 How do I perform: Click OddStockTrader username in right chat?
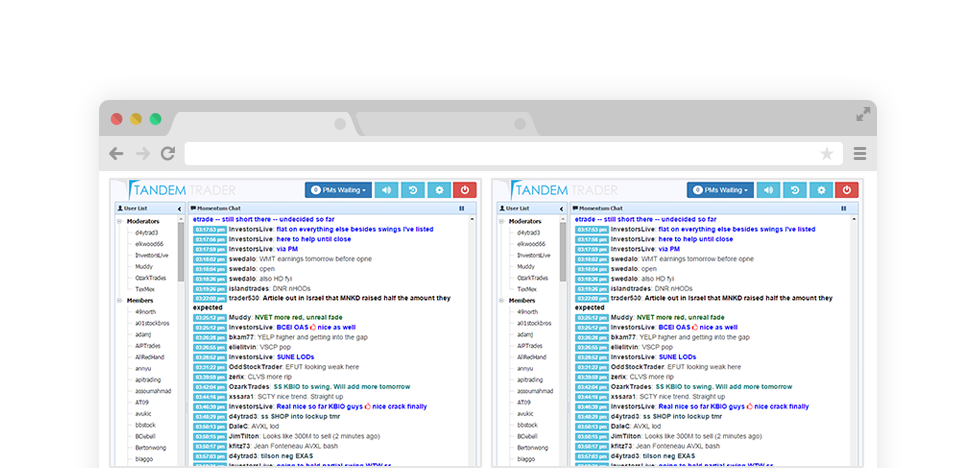(x=639, y=367)
